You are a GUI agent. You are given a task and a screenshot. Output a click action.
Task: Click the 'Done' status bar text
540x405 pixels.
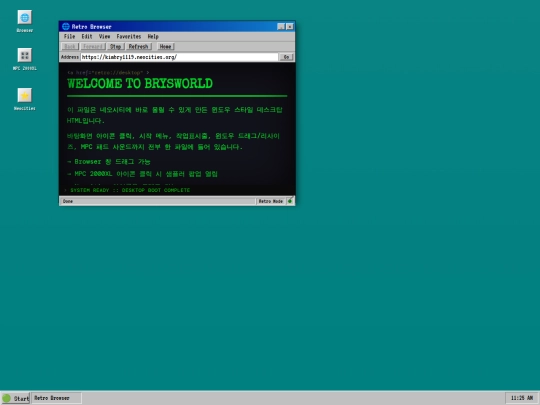tap(68, 201)
